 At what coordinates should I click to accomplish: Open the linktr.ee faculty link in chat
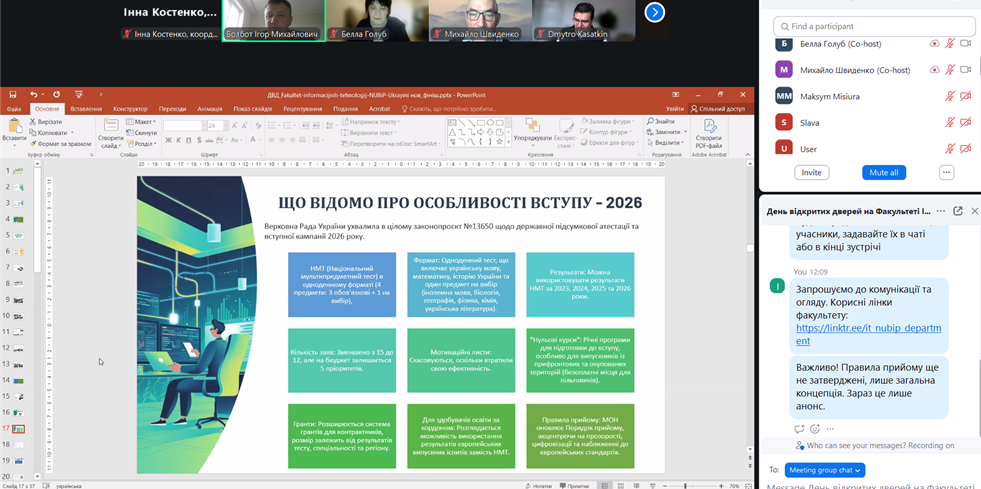pyautogui.click(x=868, y=334)
